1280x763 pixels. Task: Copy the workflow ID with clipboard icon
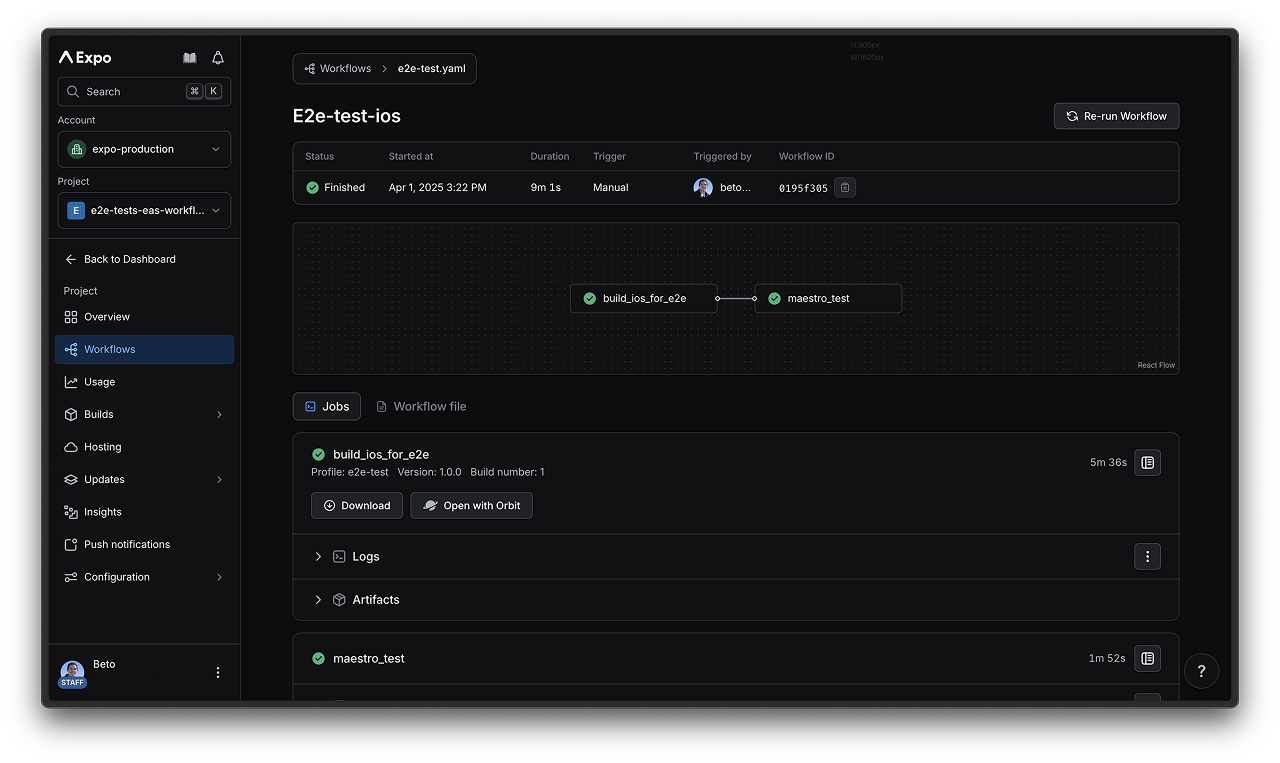[845, 188]
